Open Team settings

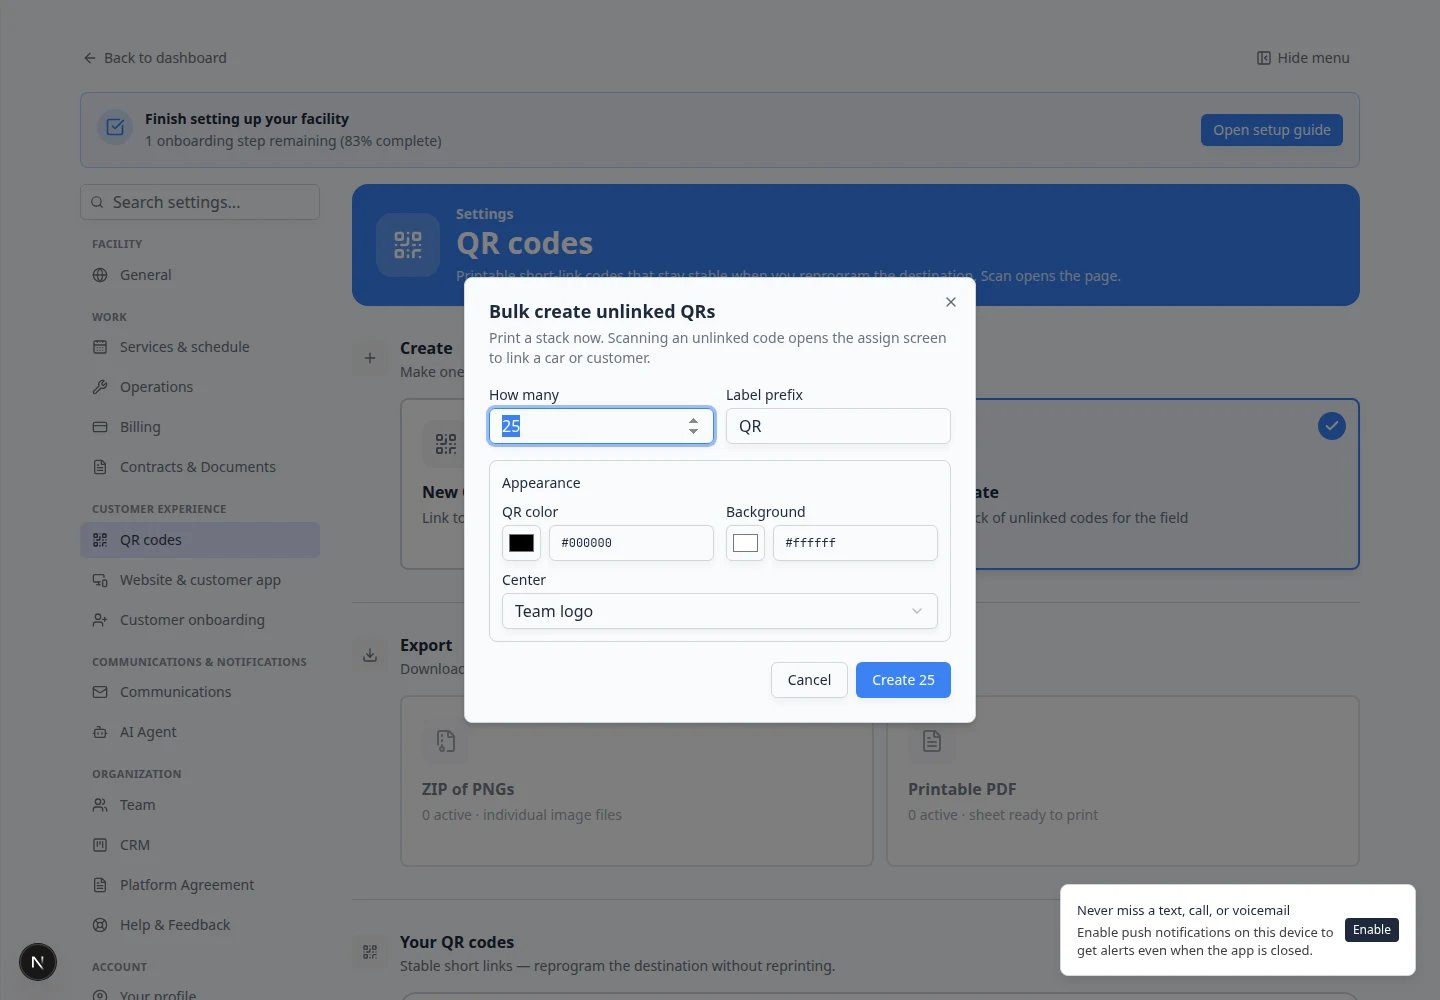(x=200, y=805)
